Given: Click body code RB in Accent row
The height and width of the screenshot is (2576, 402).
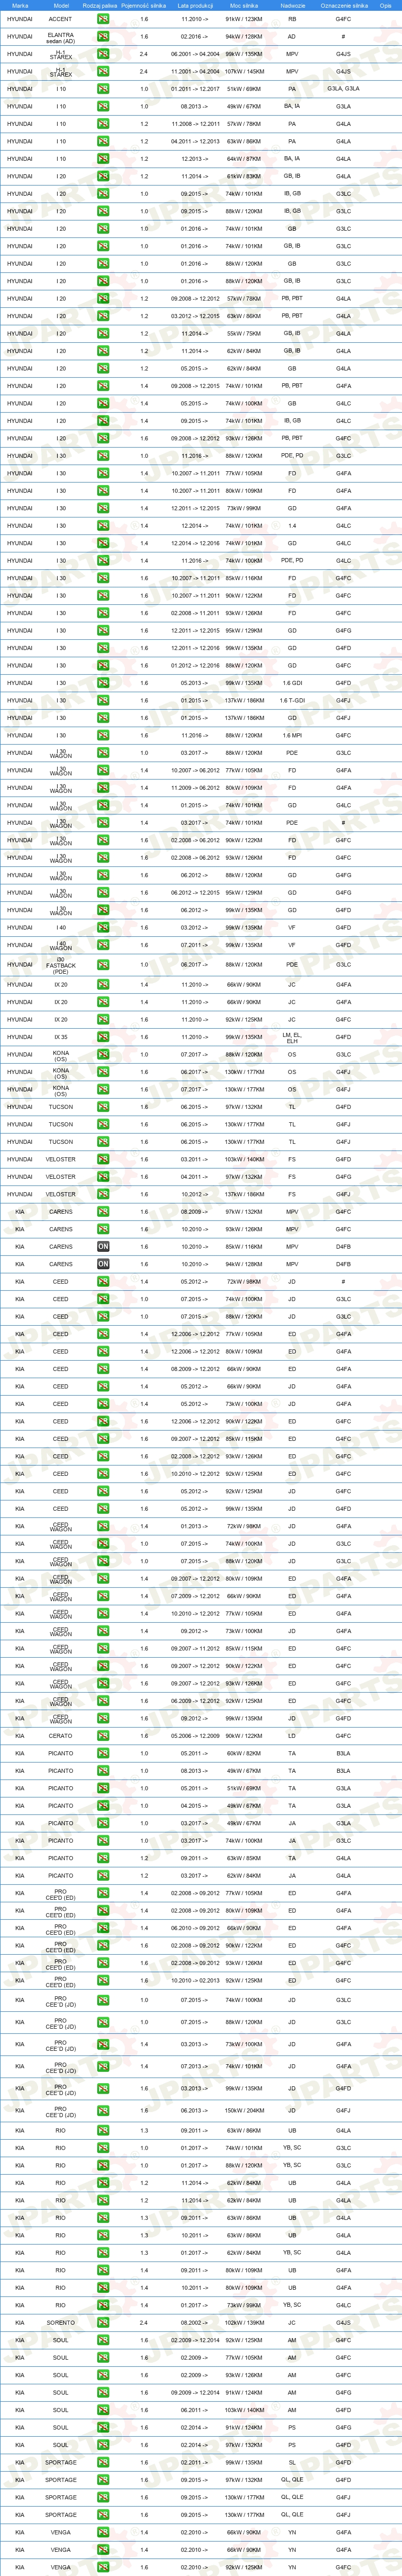Looking at the screenshot, I should [x=292, y=19].
